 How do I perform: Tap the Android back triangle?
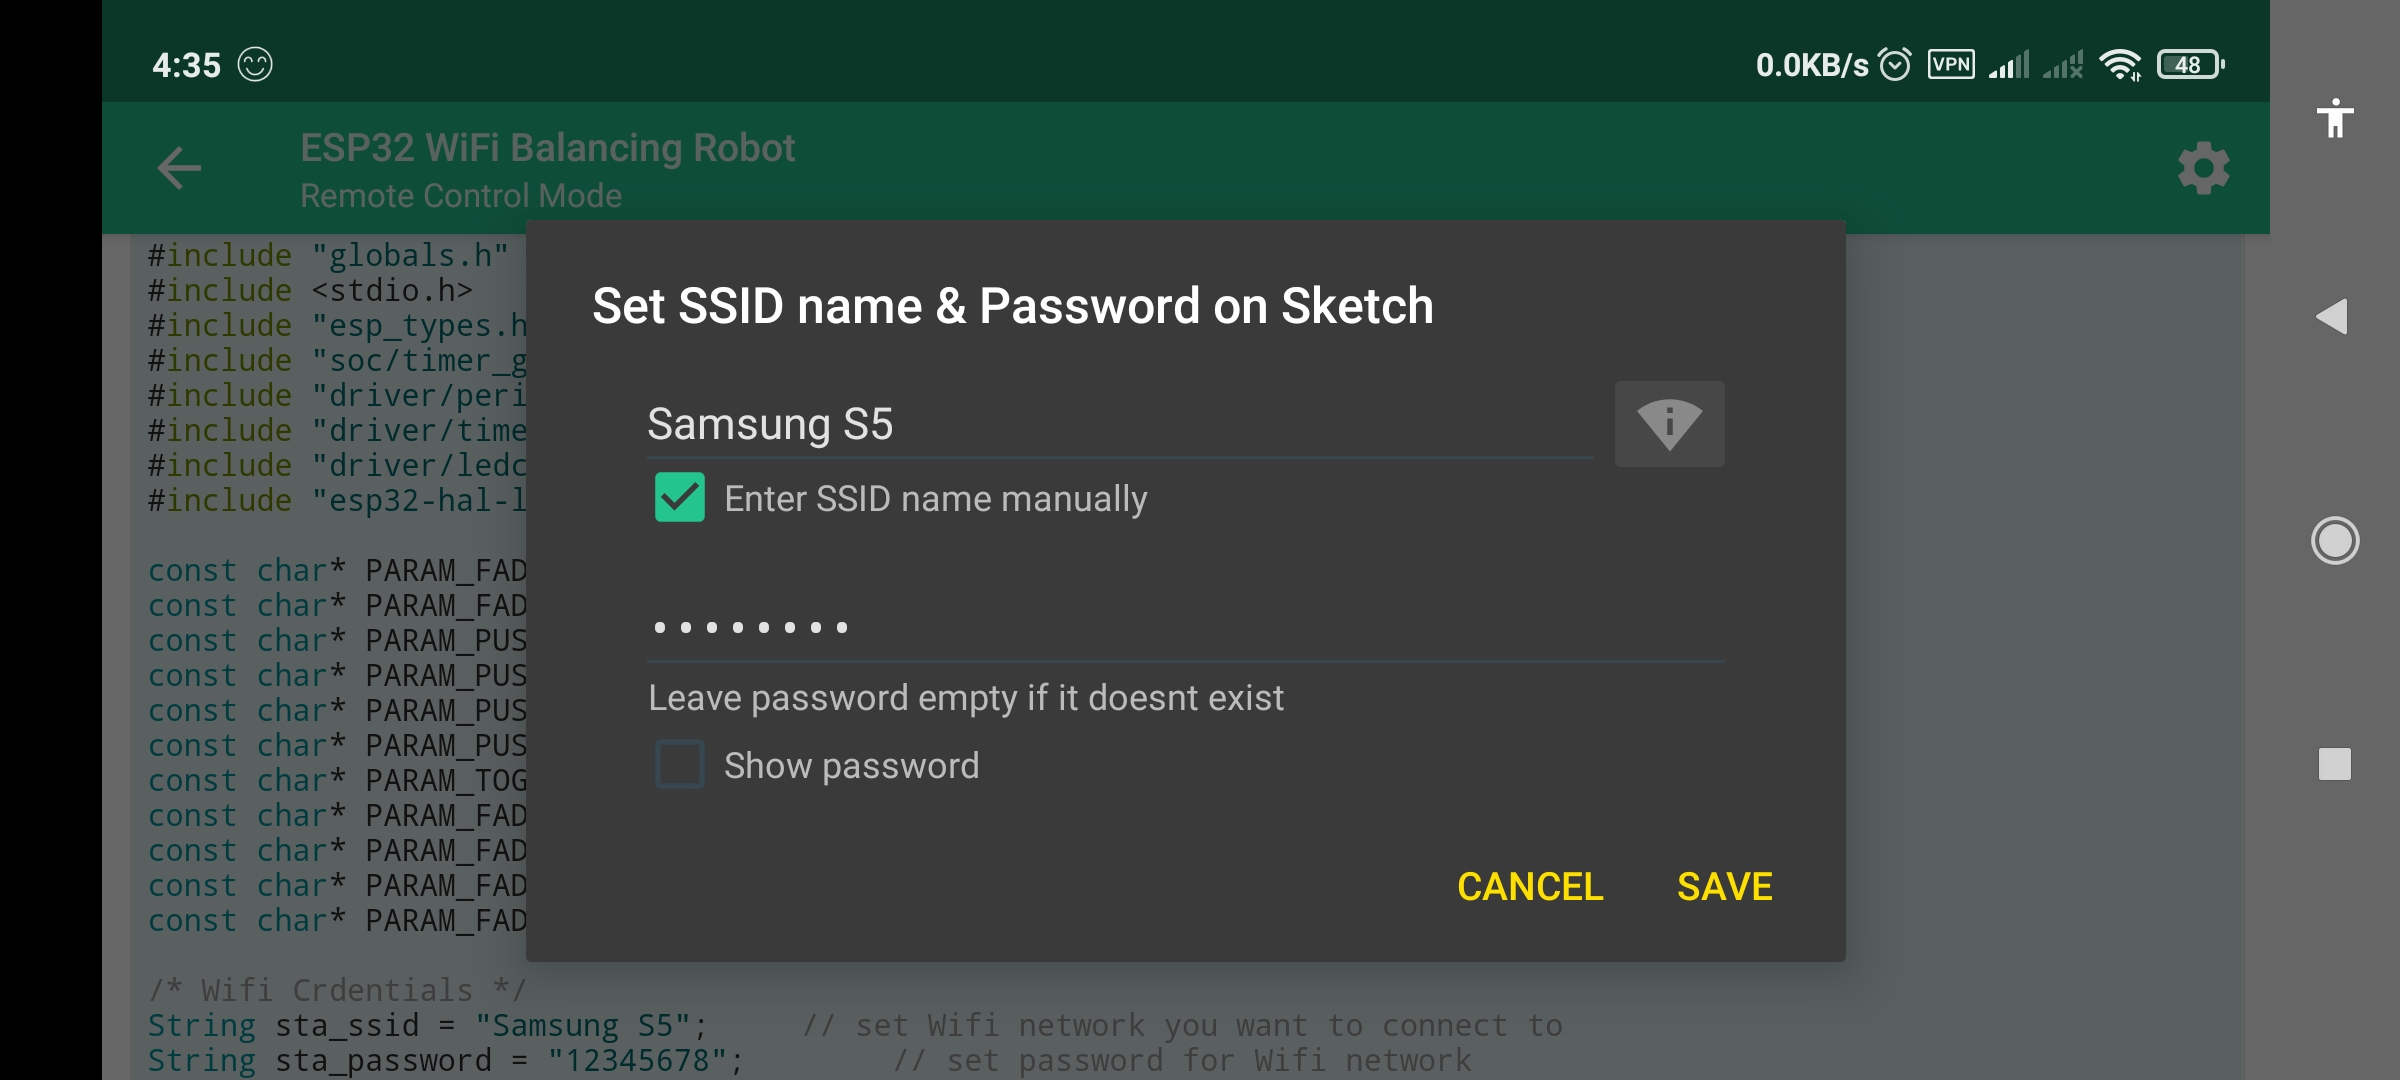click(2333, 317)
